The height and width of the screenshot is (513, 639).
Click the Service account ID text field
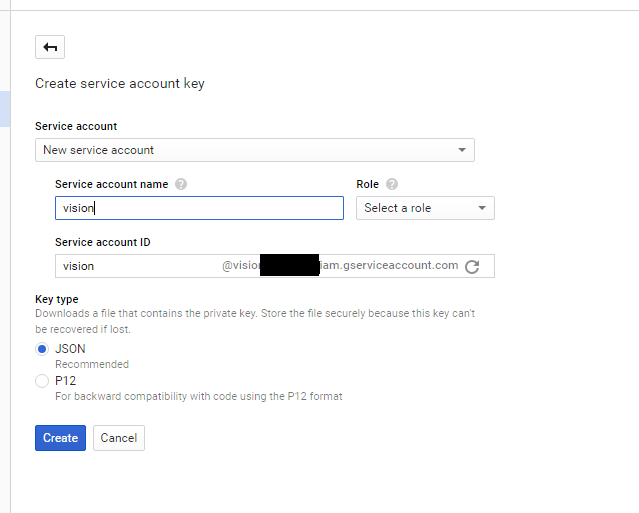click(135, 266)
